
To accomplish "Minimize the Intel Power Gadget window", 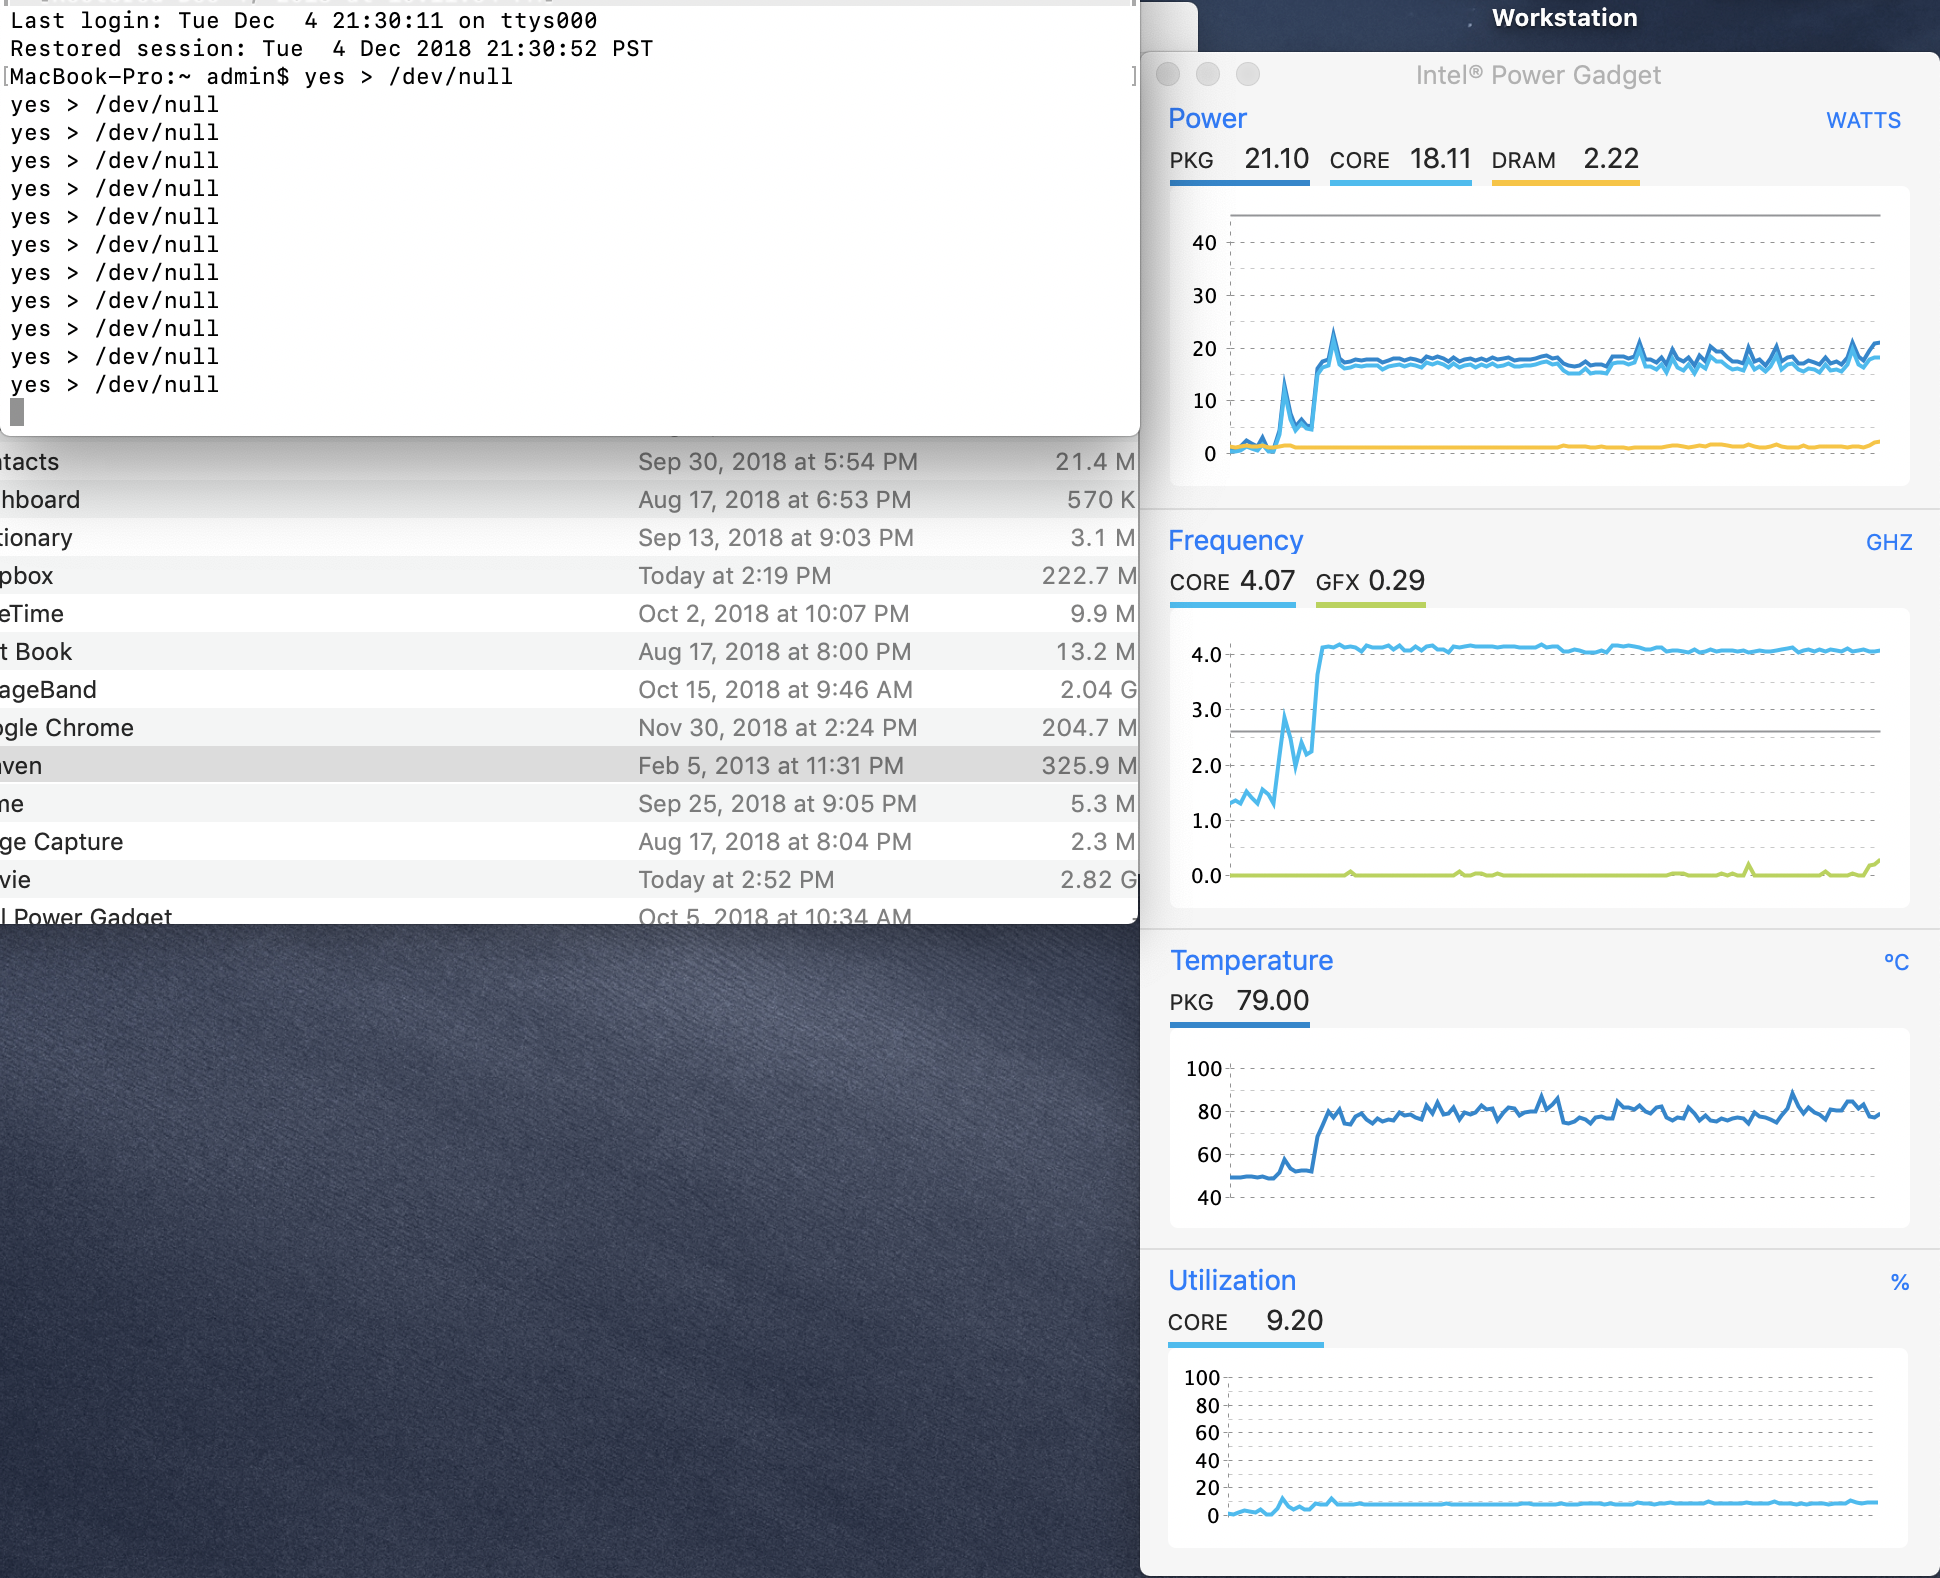I will coord(1208,74).
